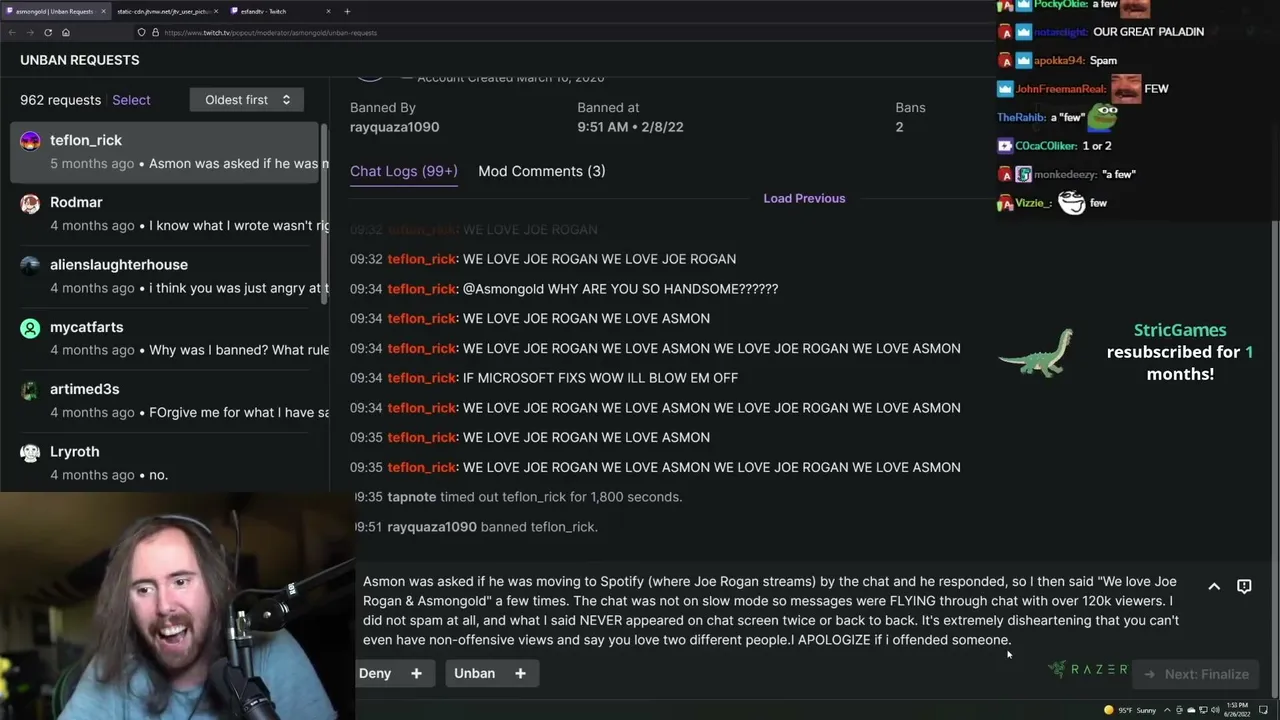Image resolution: width=1280 pixels, height=720 pixels.
Task: Switch to the Mod Comments (3) tab
Action: point(541,171)
